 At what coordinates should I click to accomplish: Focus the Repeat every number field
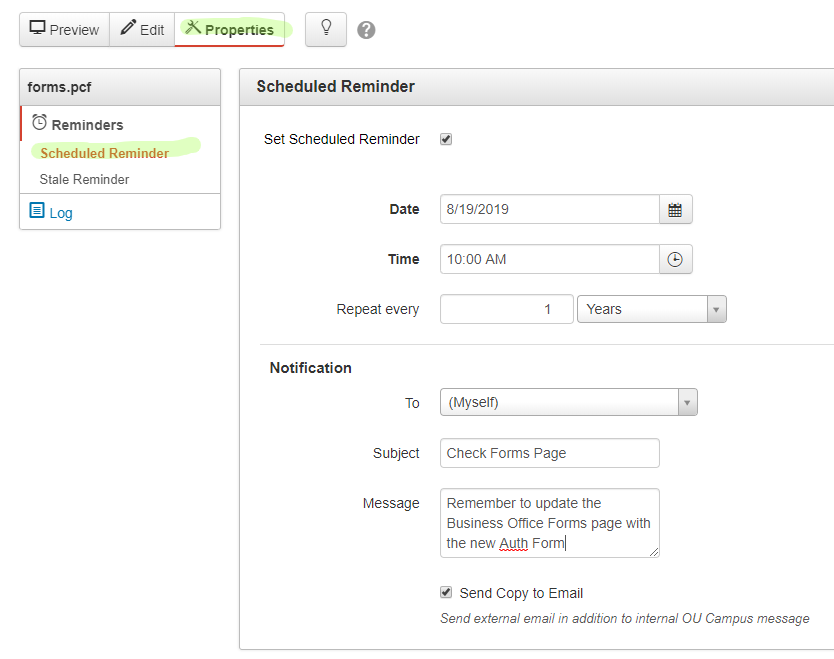point(506,309)
